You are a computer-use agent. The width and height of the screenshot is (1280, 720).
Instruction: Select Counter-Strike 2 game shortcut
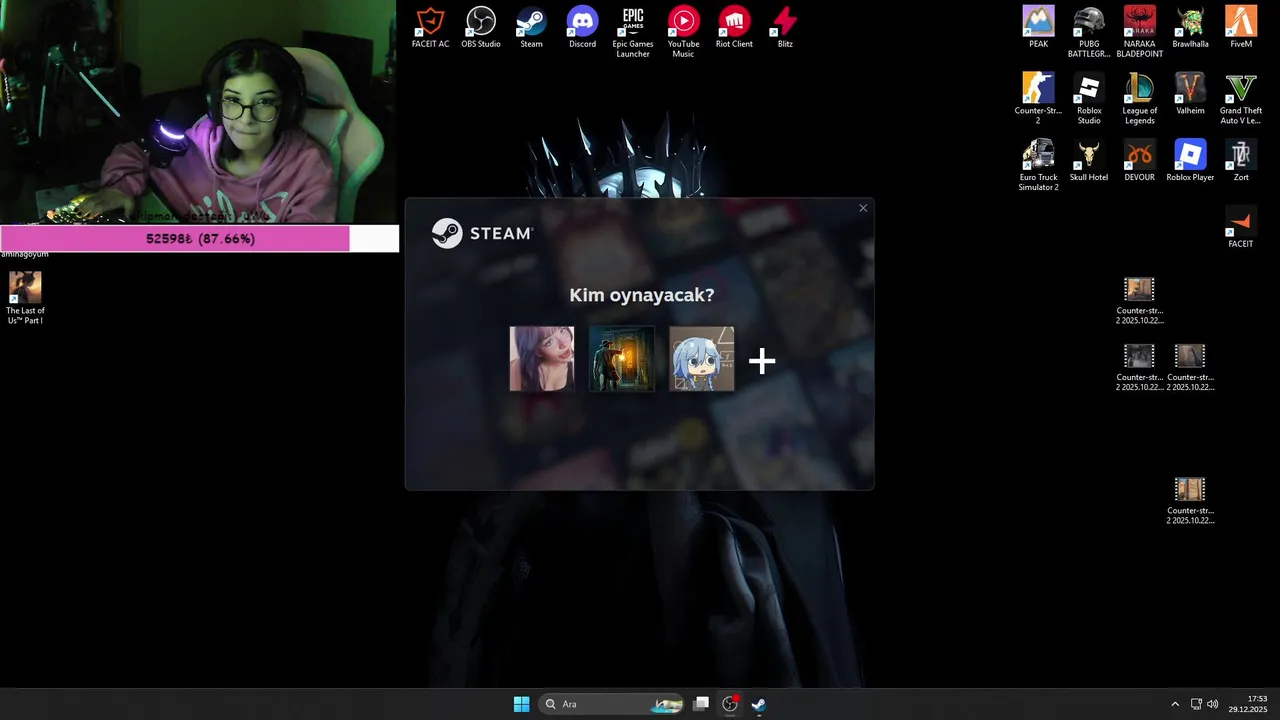[1039, 98]
